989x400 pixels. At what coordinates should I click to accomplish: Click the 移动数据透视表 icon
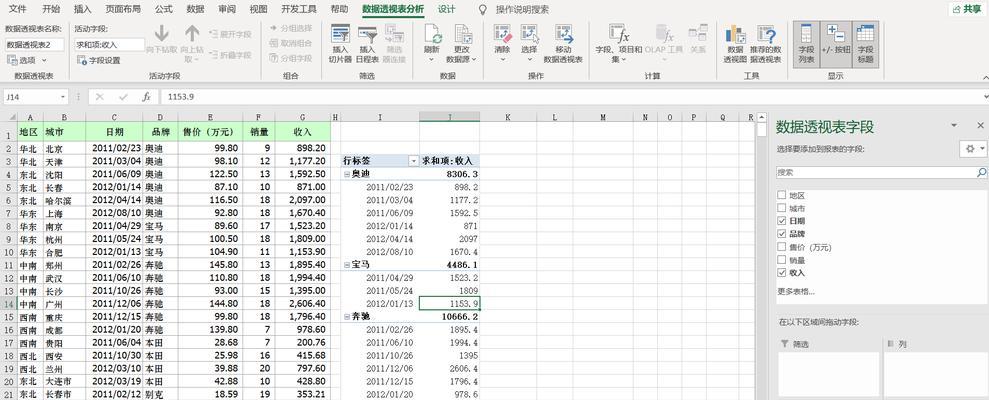563,35
